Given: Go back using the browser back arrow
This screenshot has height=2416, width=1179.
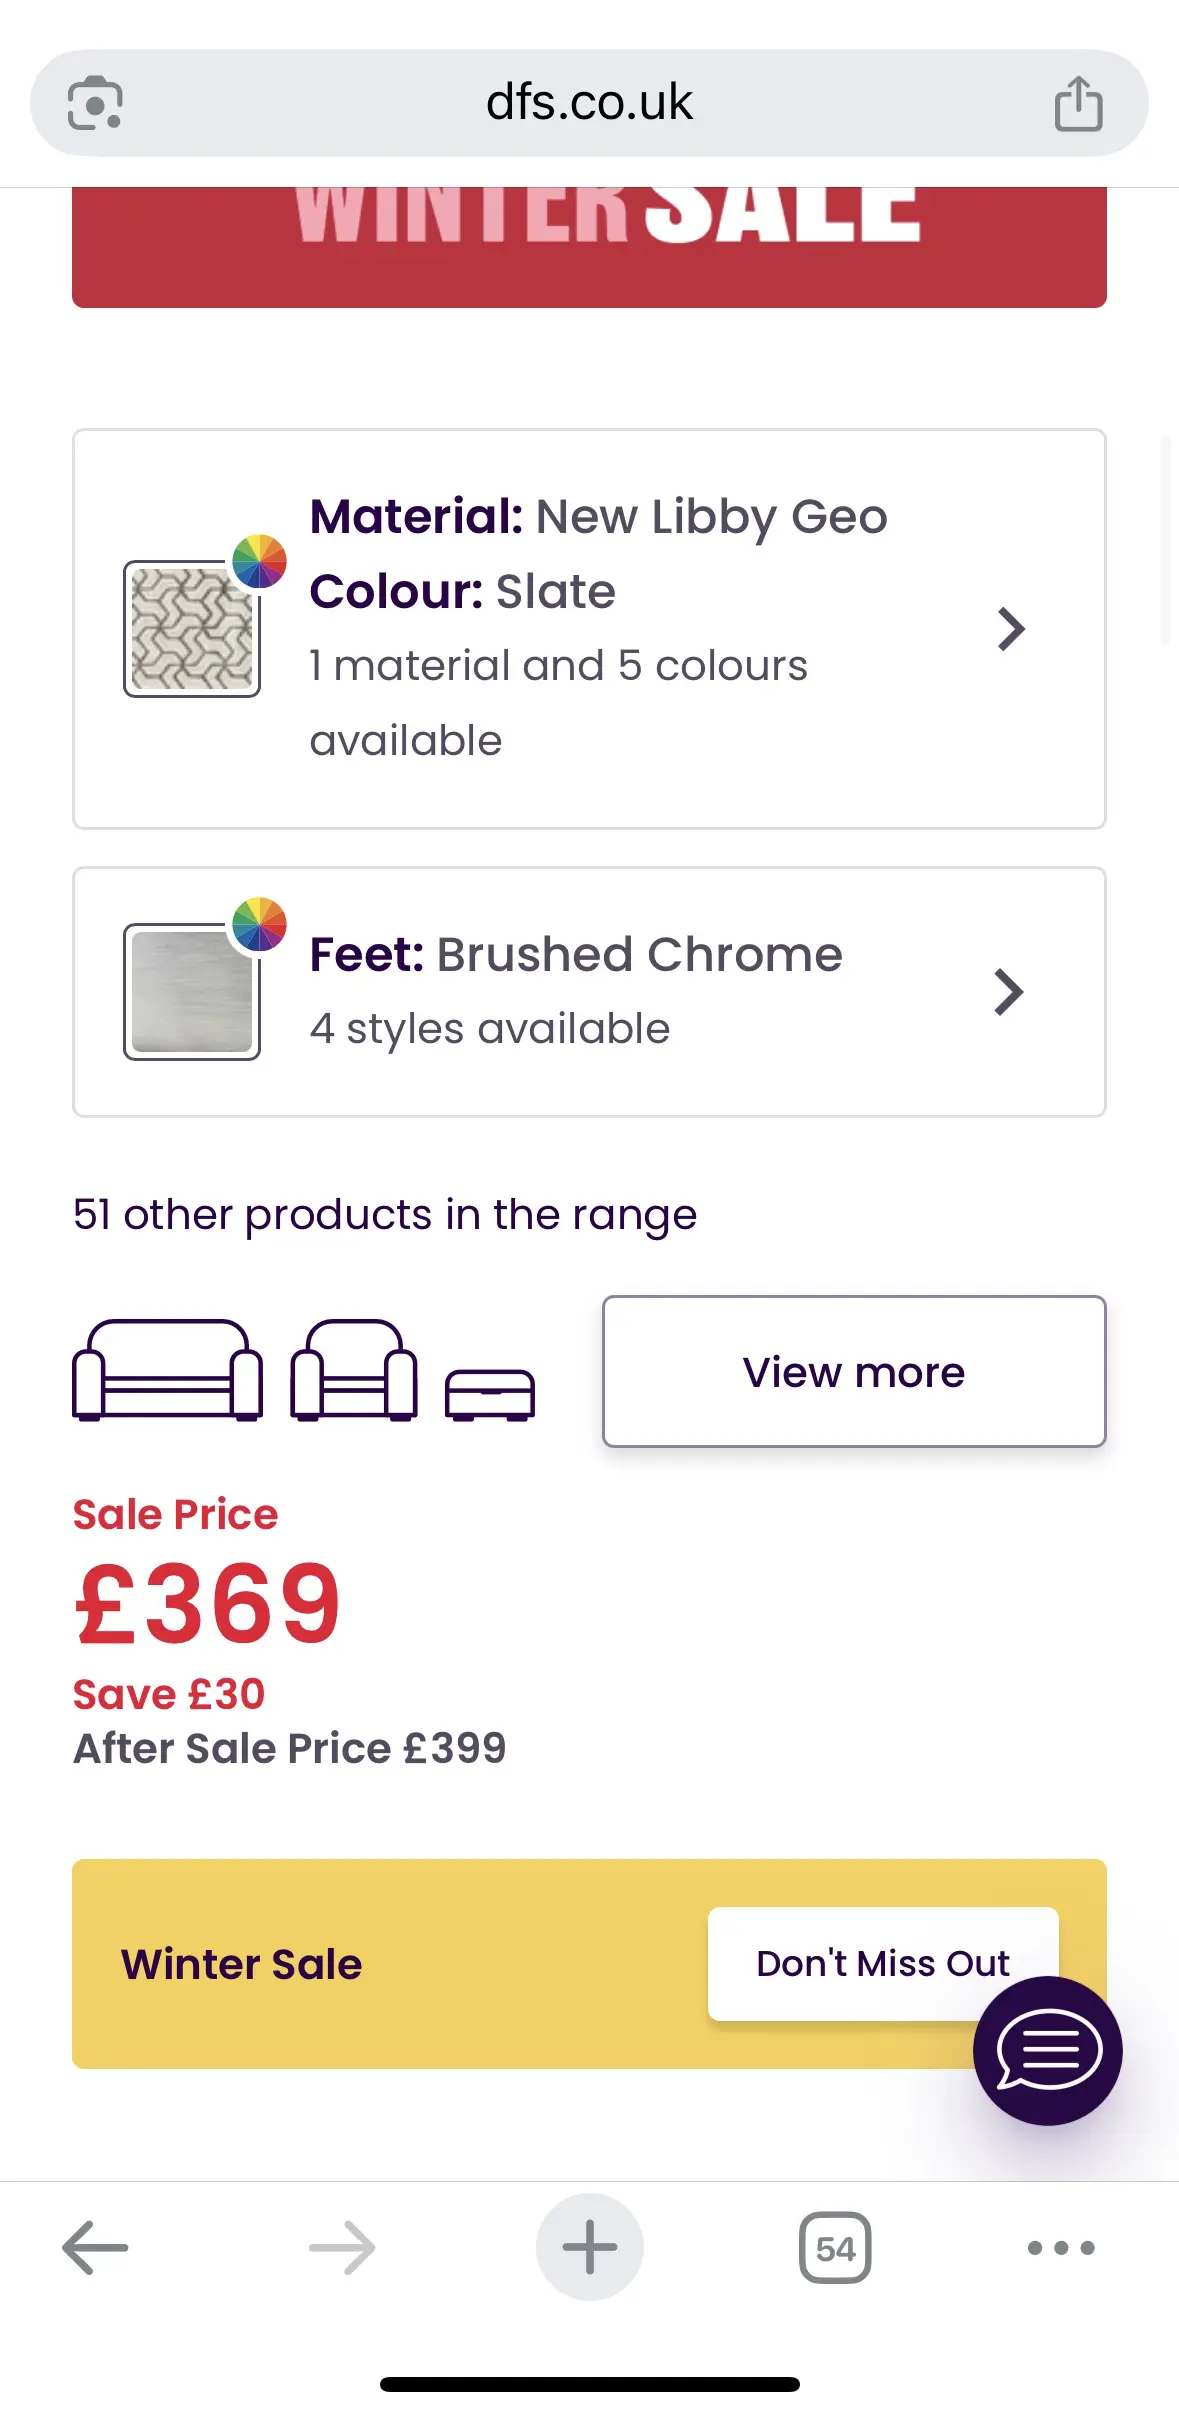Looking at the screenshot, I should (95, 2247).
